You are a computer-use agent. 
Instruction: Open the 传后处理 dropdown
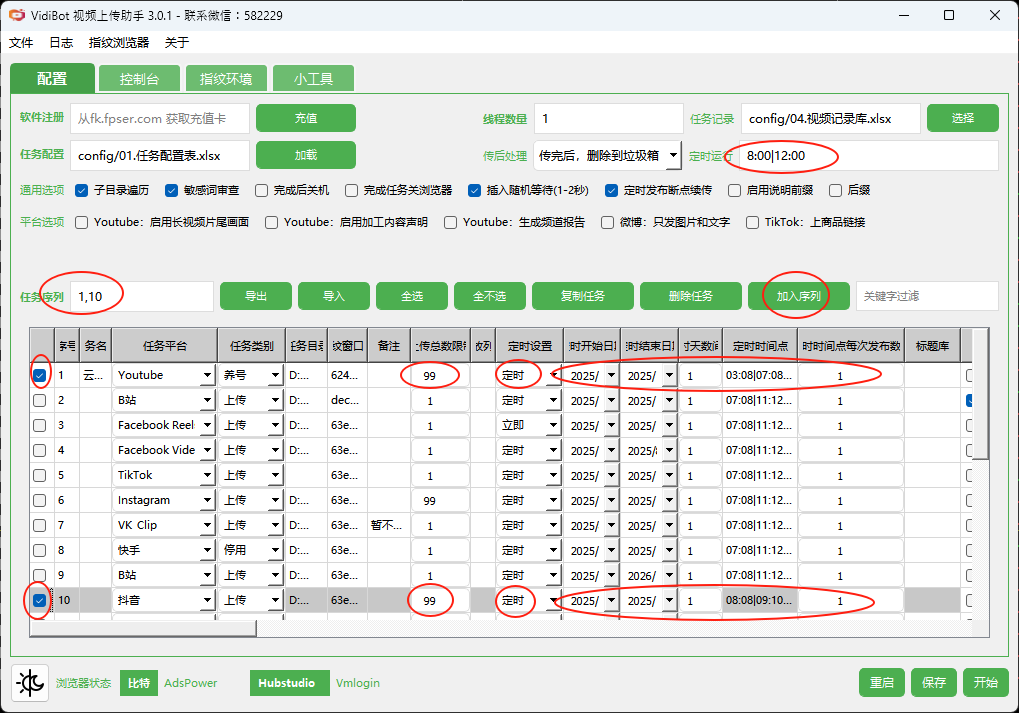tap(674, 155)
